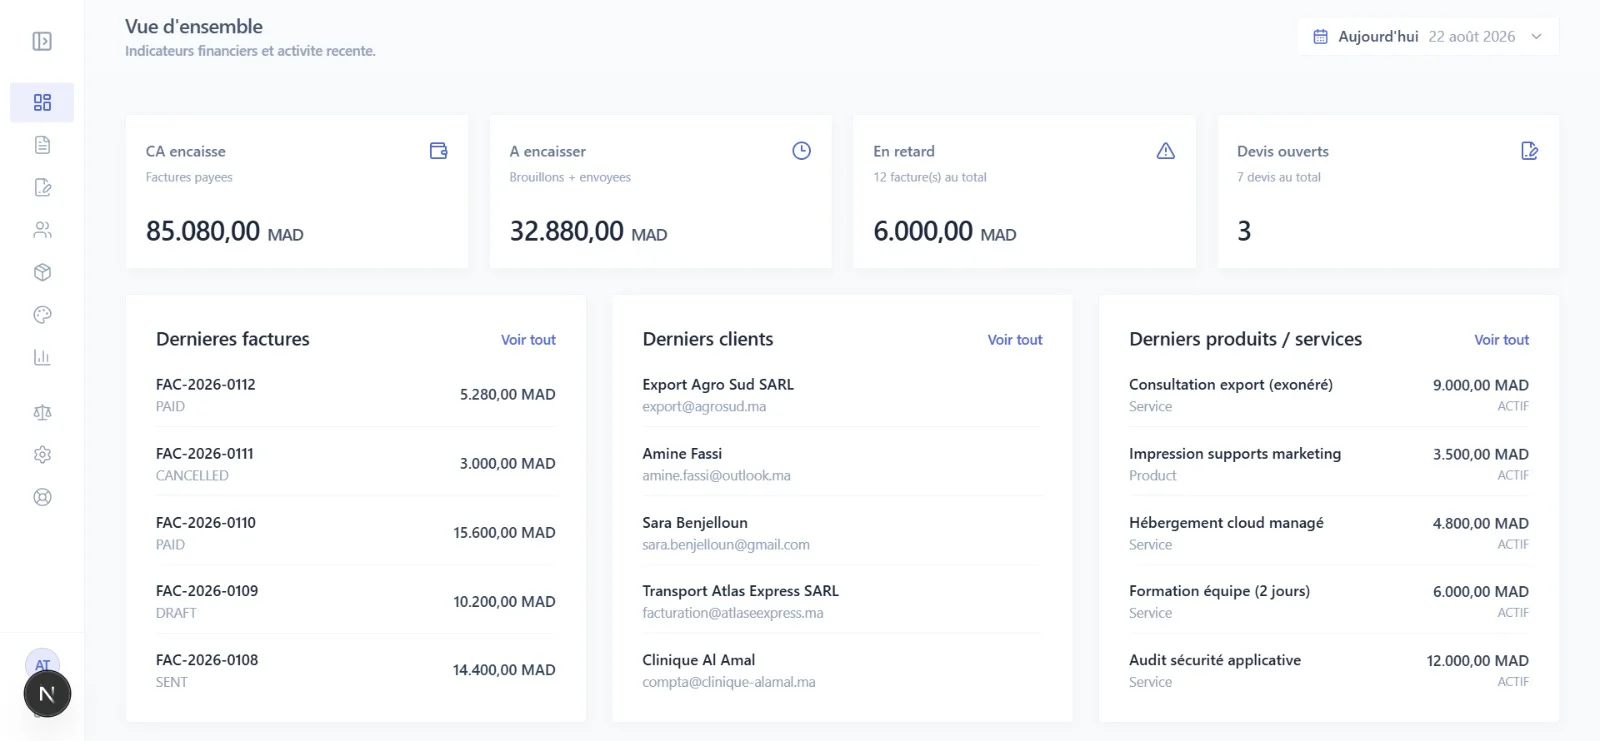Open invoice FAC-2026-0111

(356, 464)
